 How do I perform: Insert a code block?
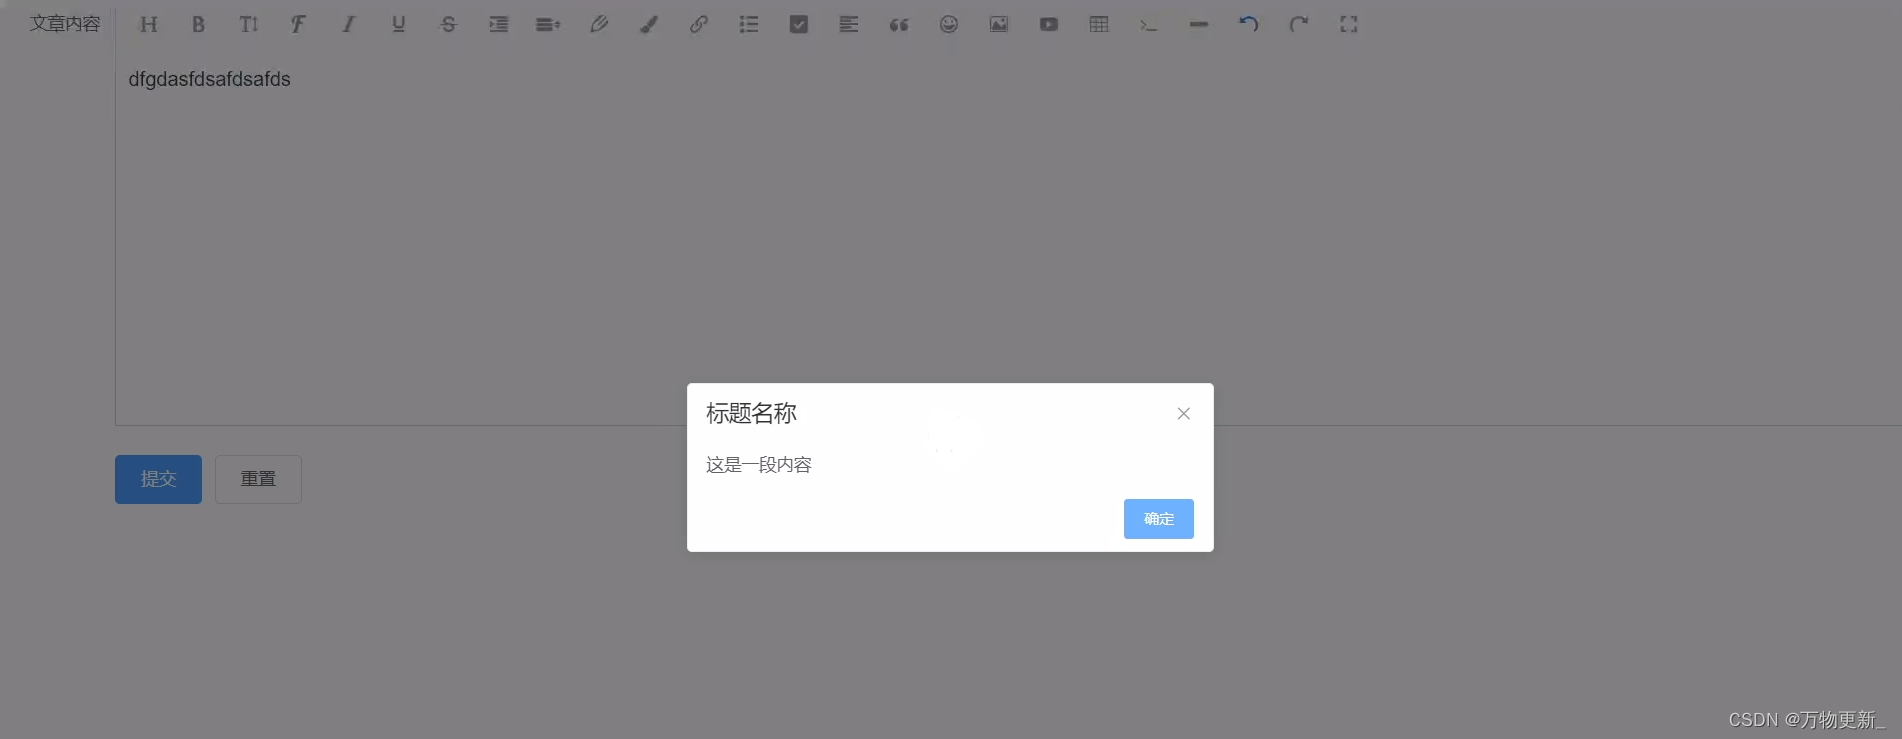[x=1149, y=24]
